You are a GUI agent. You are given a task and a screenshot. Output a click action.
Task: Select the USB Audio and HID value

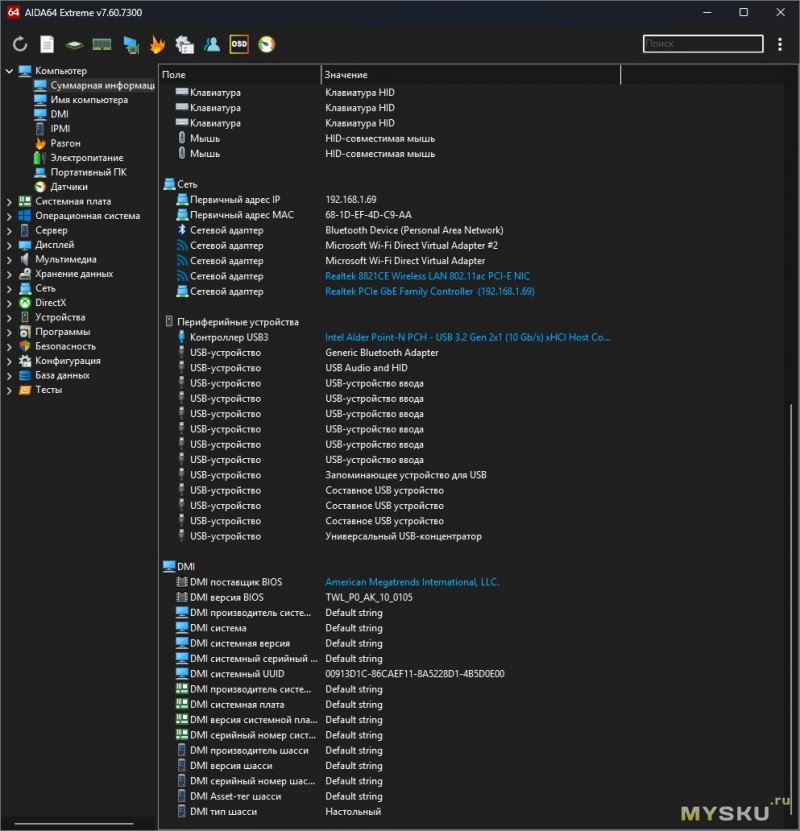(x=366, y=368)
